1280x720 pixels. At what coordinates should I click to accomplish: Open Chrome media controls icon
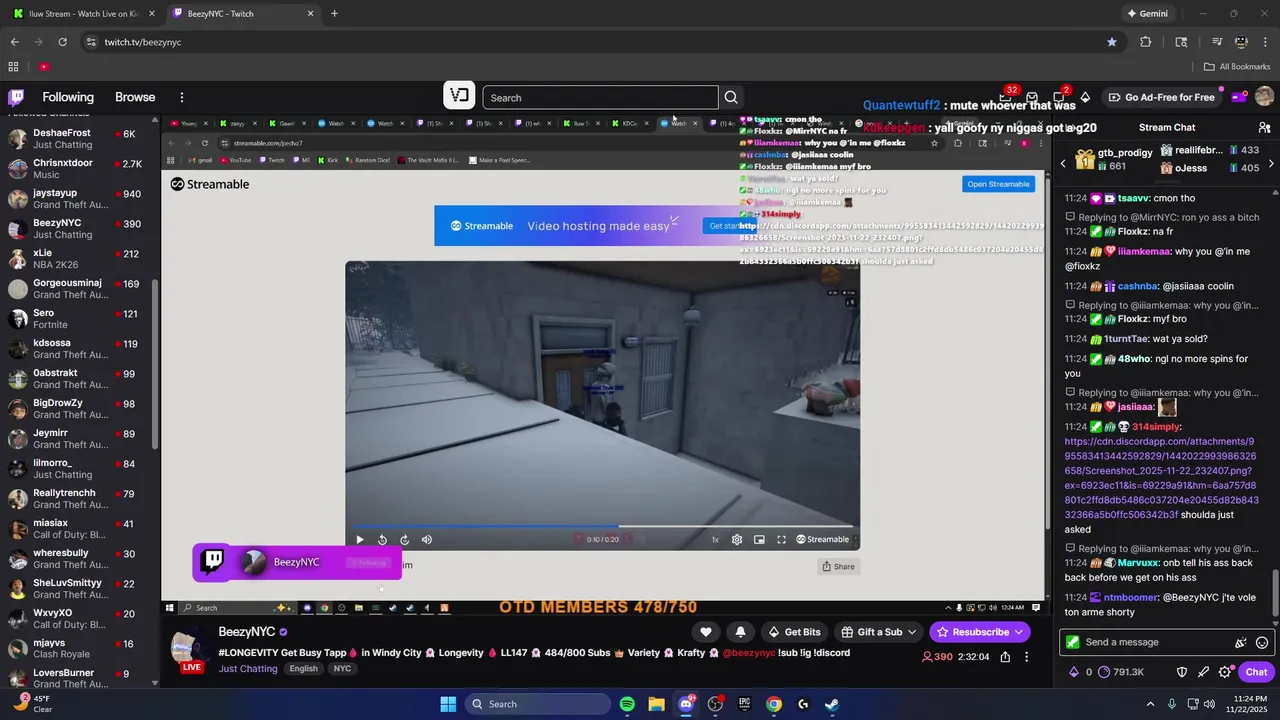pyautogui.click(x=1217, y=42)
